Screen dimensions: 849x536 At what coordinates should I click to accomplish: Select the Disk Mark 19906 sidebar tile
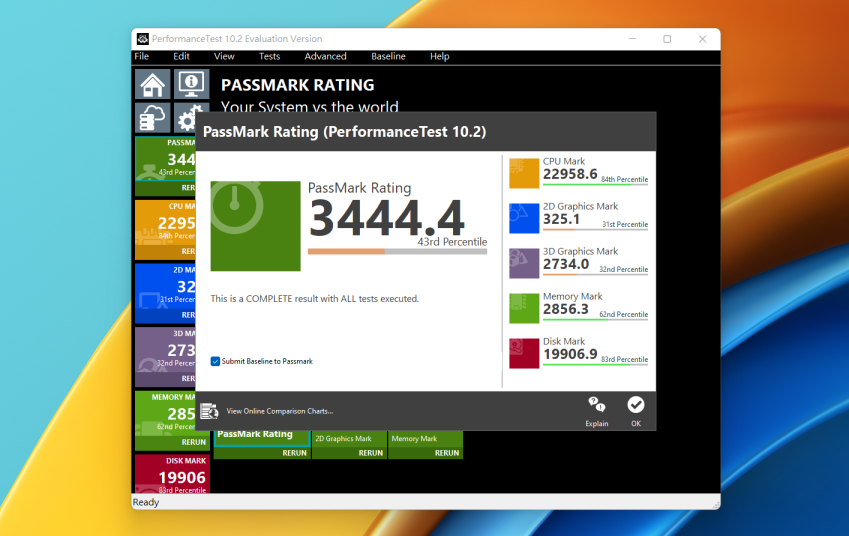click(x=172, y=473)
